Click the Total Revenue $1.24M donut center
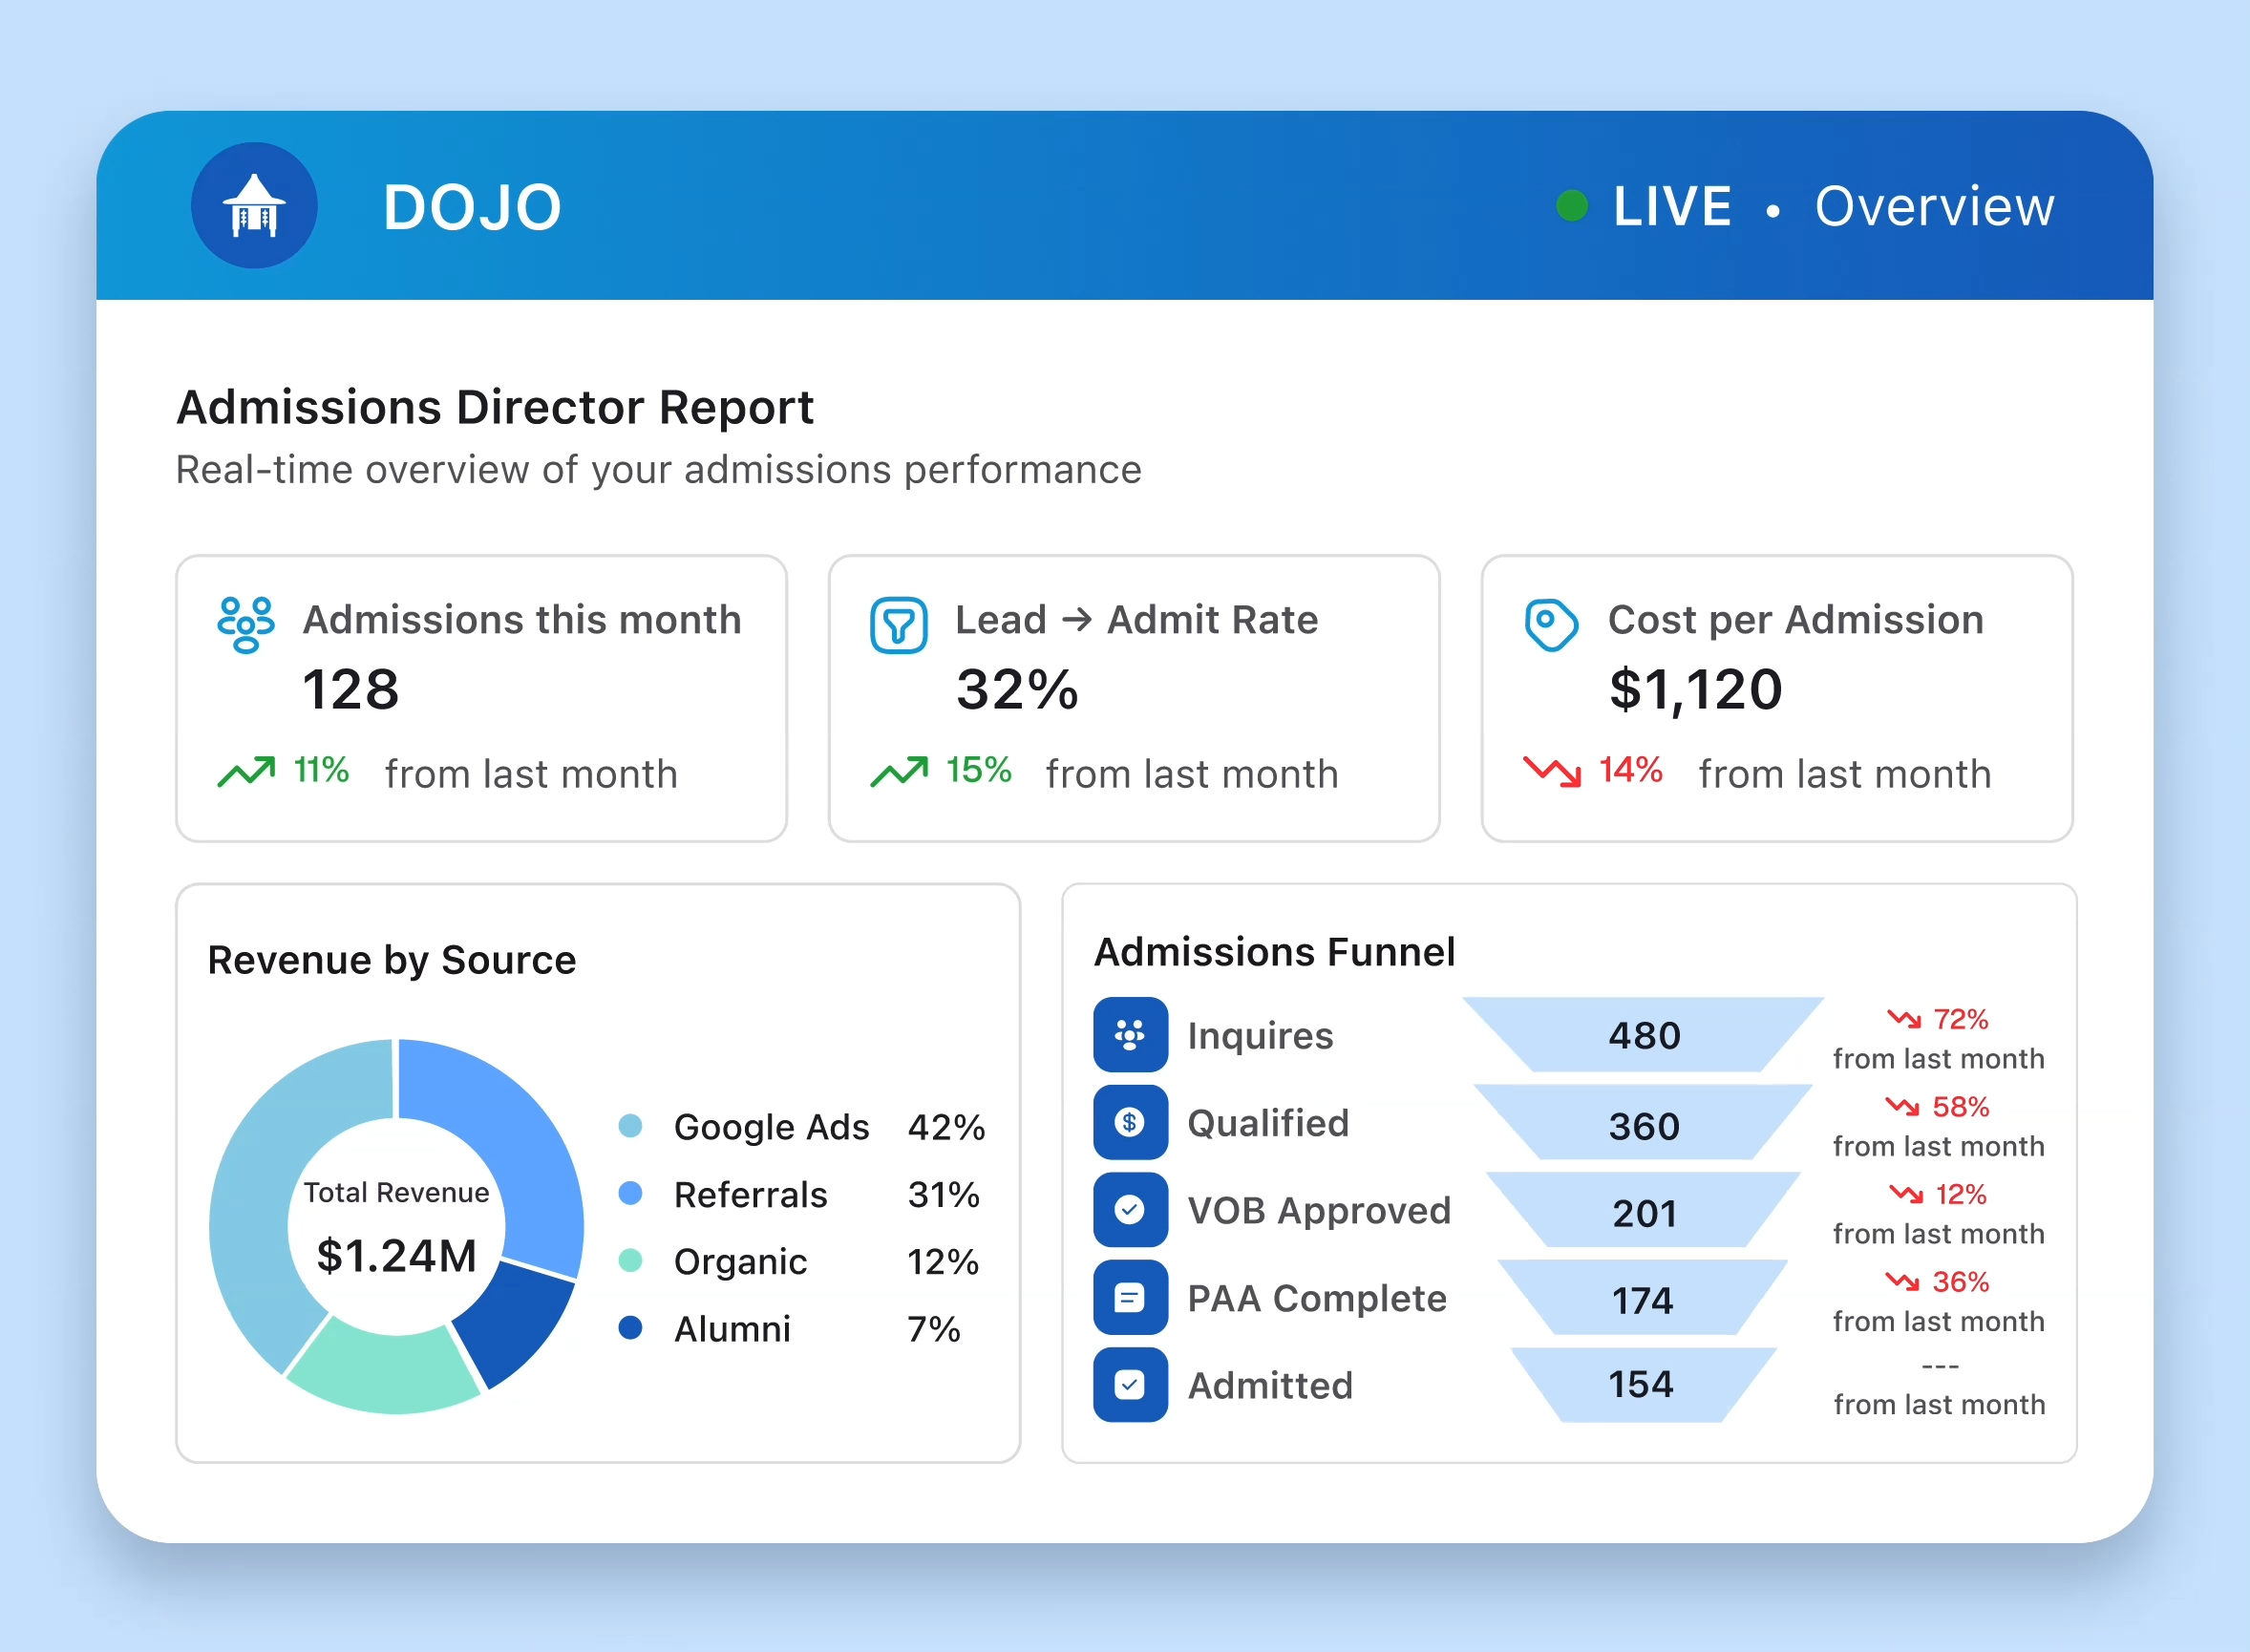2250x1652 pixels. pyautogui.click(x=396, y=1228)
